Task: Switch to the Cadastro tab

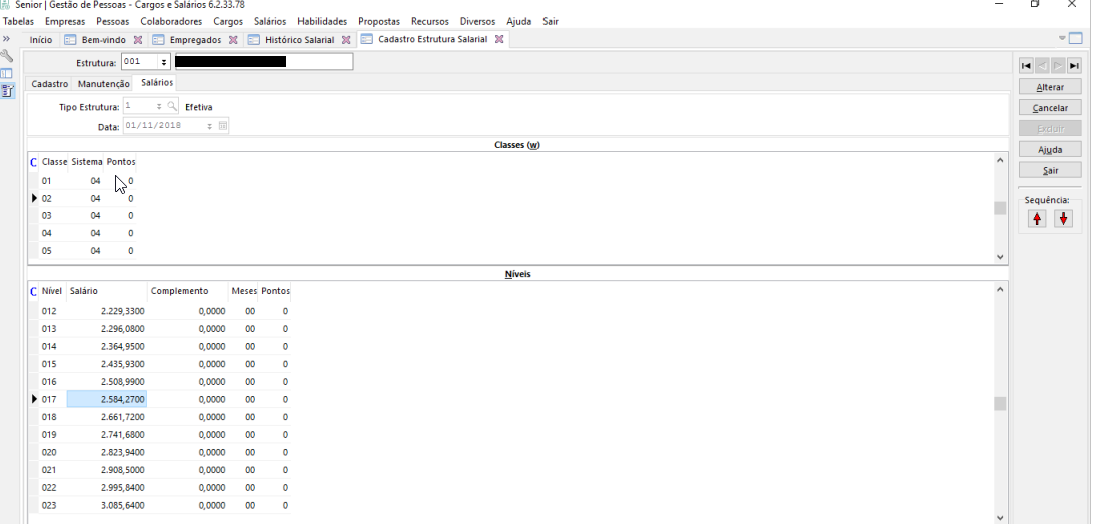Action: pos(50,84)
